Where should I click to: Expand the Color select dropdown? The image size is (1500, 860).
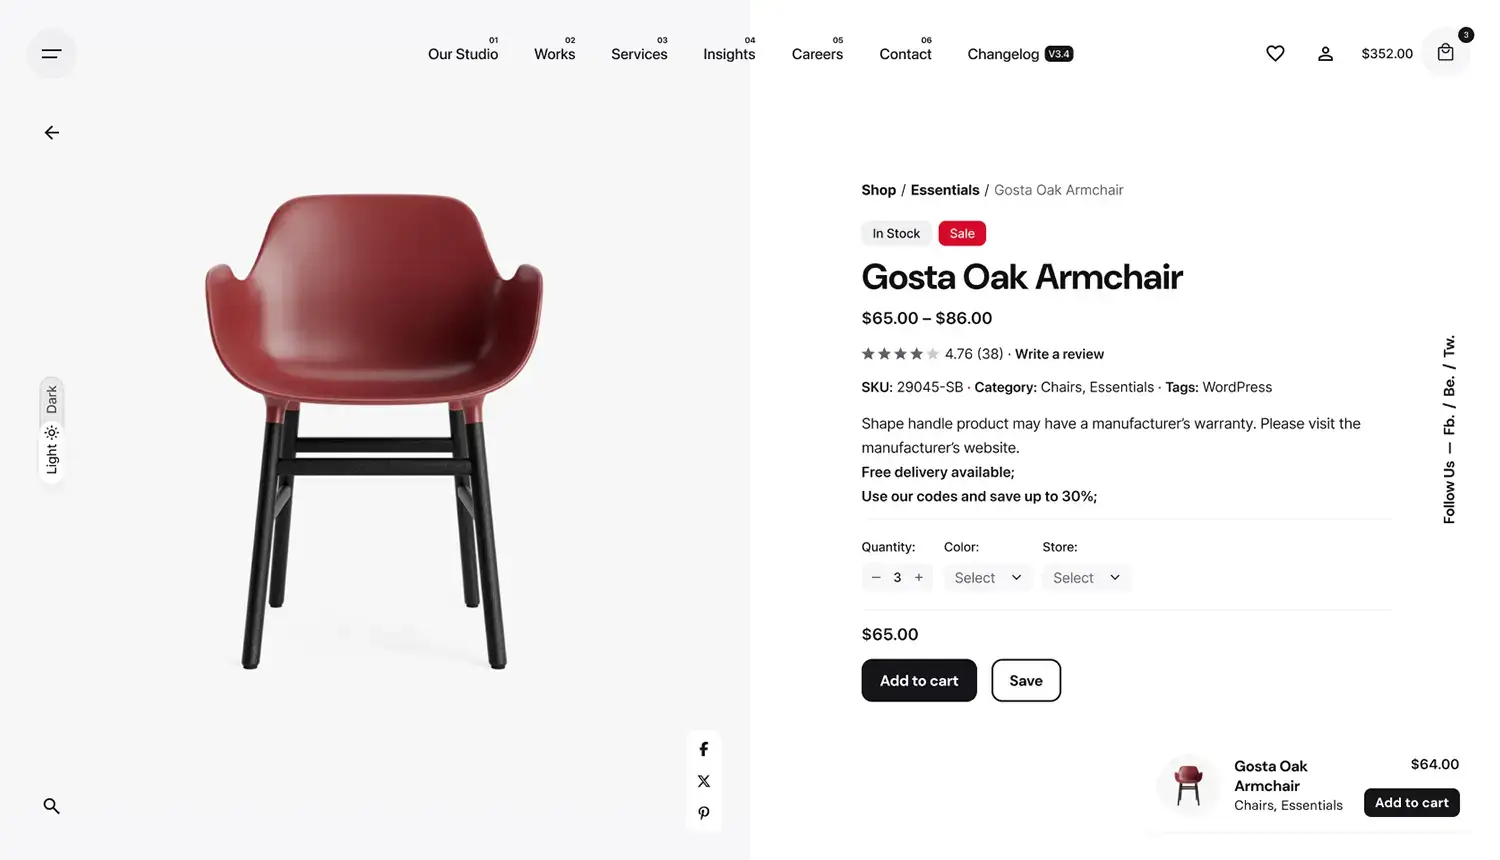click(988, 578)
